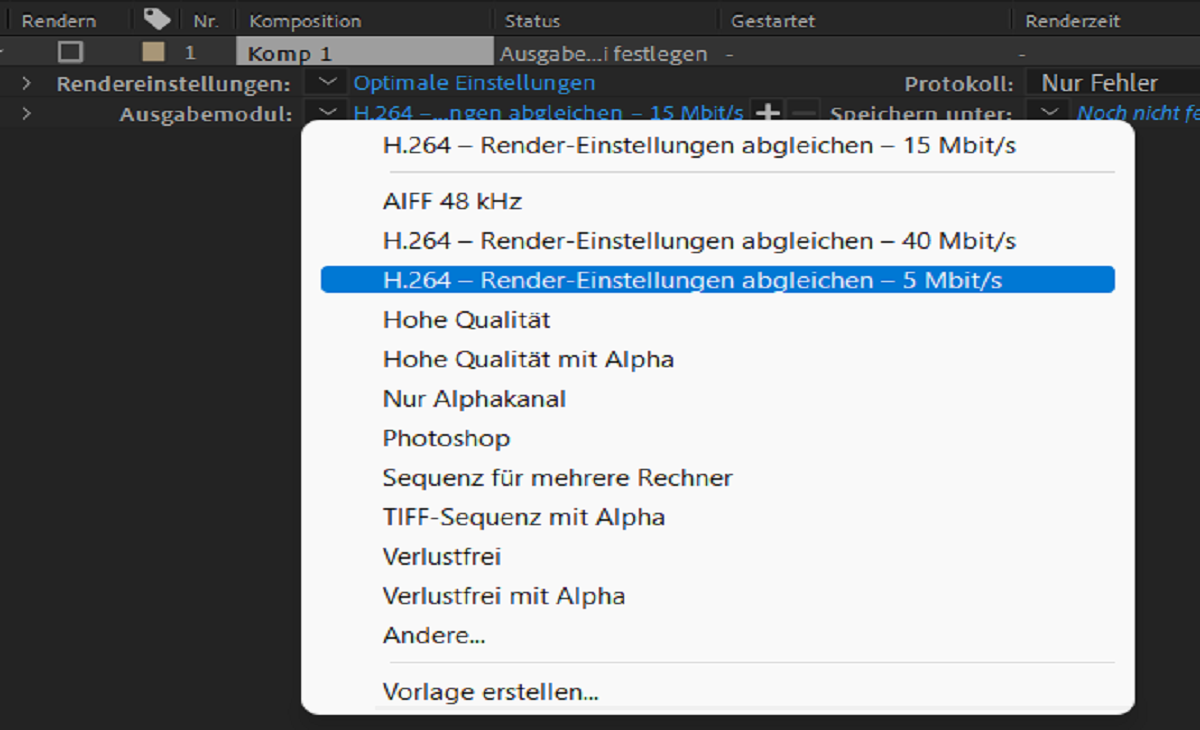
Task: Click the label tag column icon
Action: pos(157,19)
